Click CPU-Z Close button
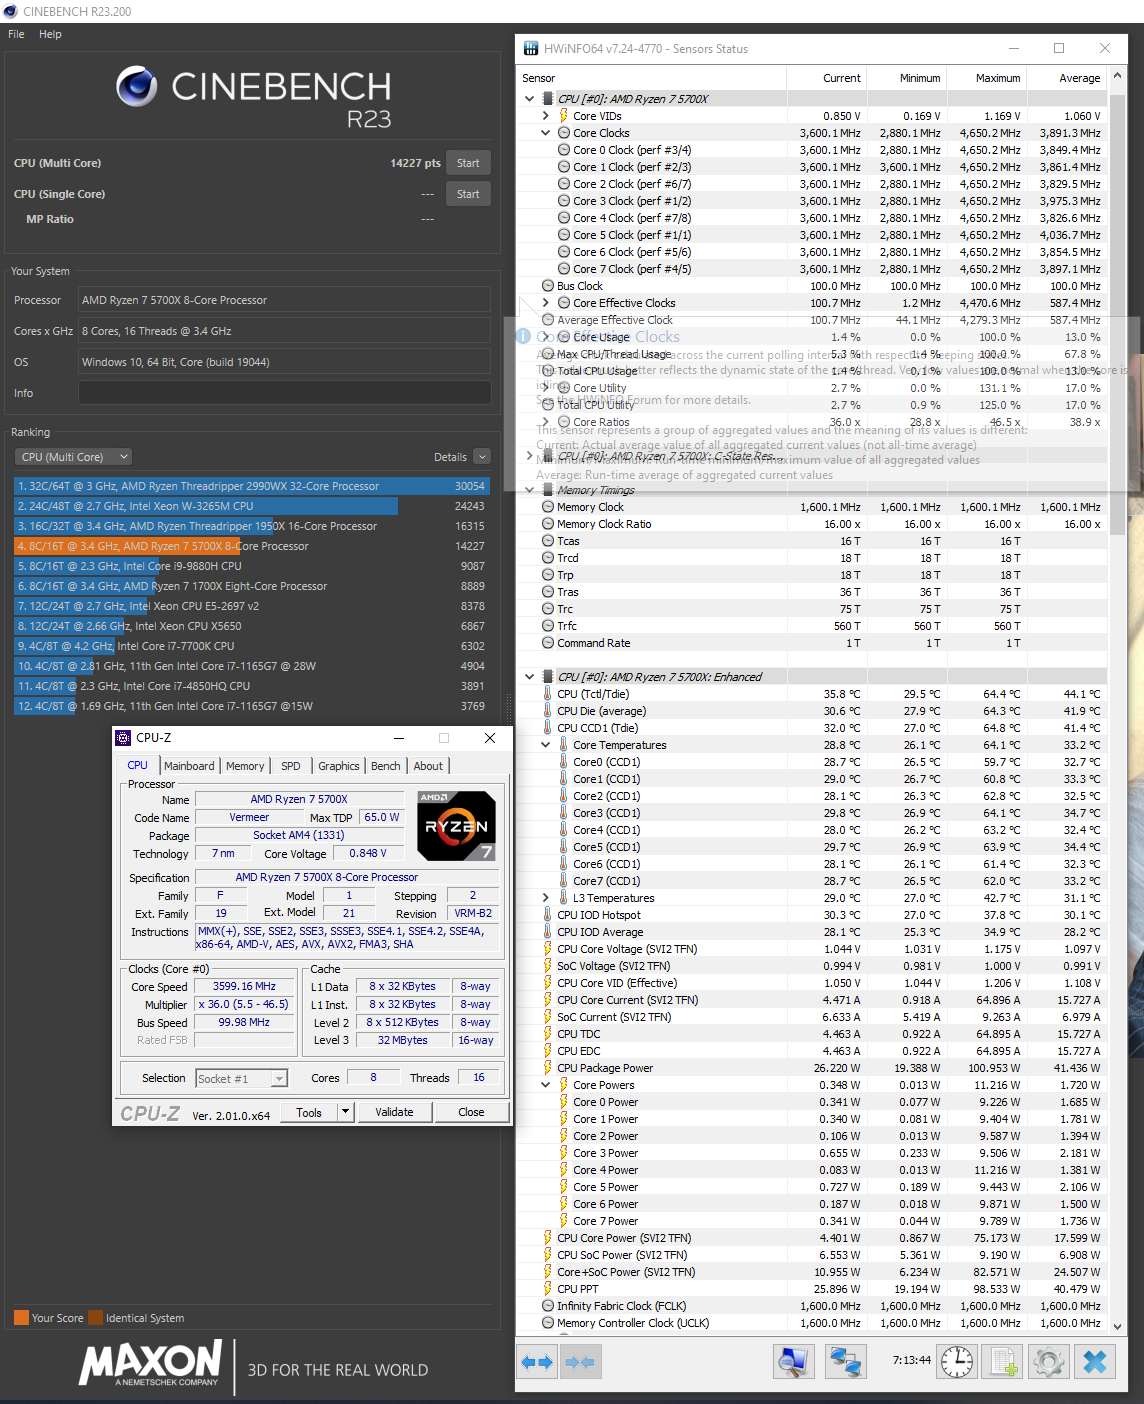 point(471,1112)
